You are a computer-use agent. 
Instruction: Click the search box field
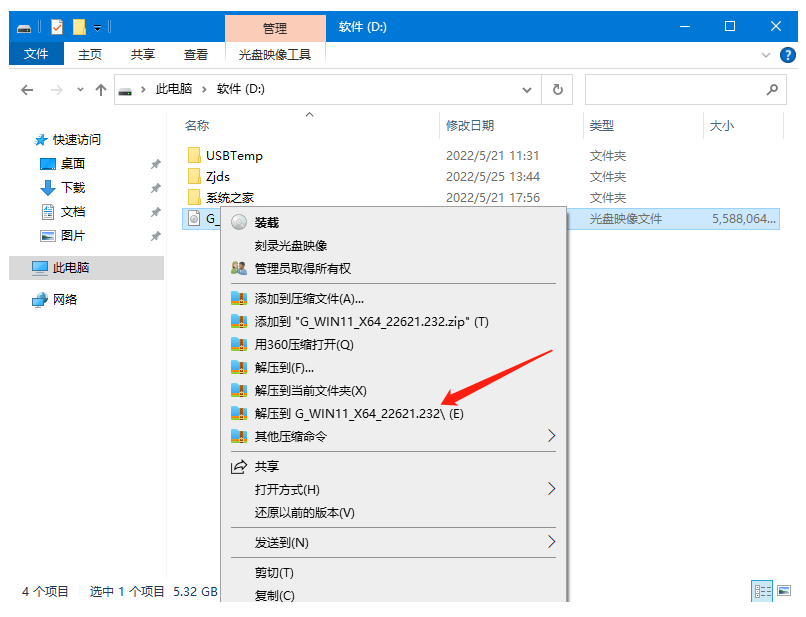tap(686, 90)
